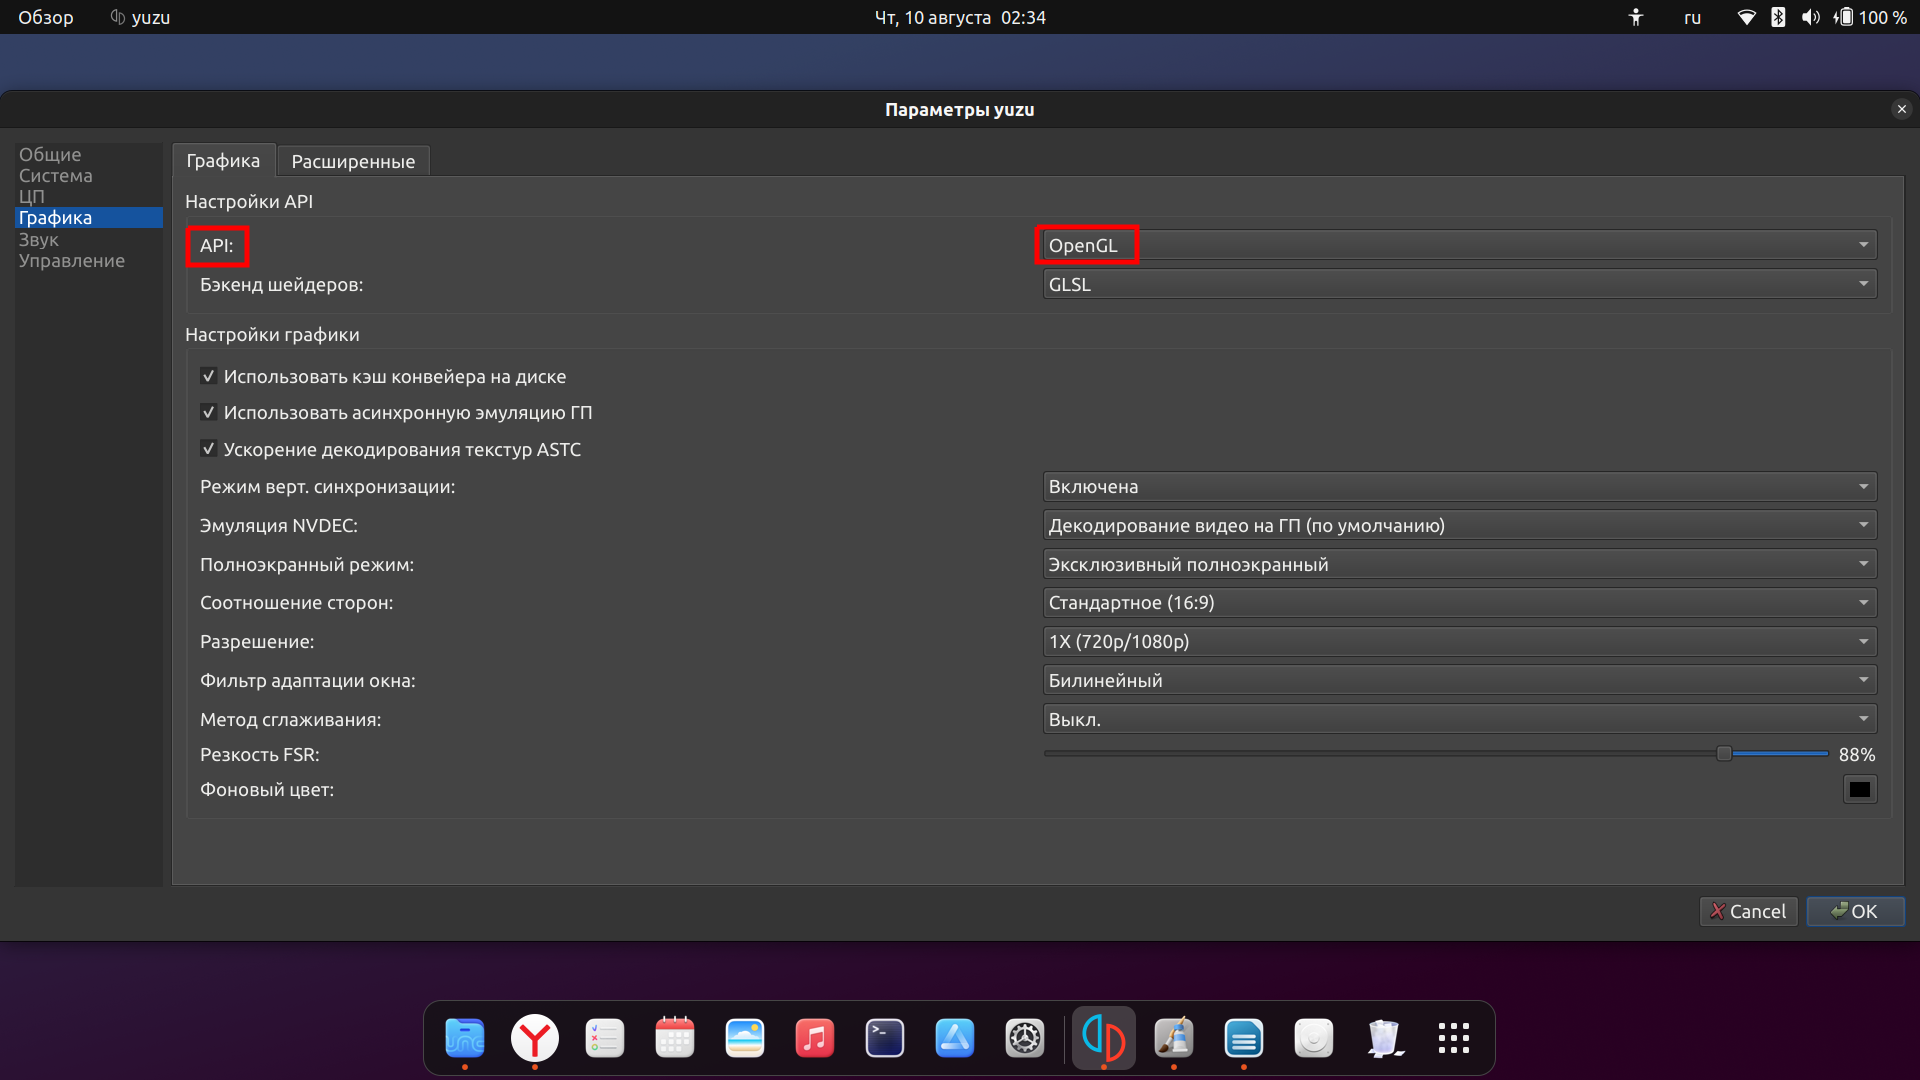The image size is (1920, 1080).
Task: Open vertical sync mode dropdown
Action: [1459, 486]
